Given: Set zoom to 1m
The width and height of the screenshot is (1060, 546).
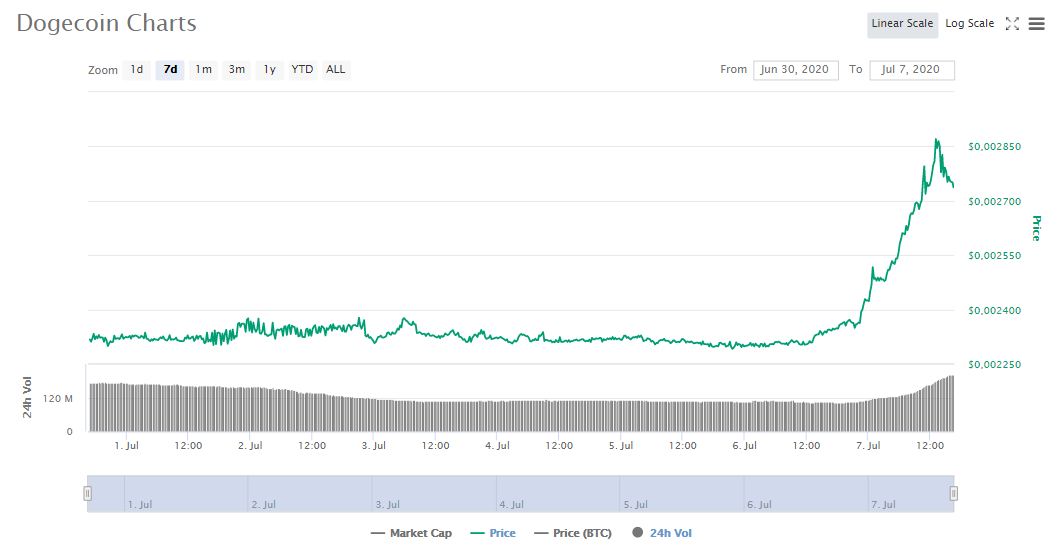Looking at the screenshot, I should pyautogui.click(x=203, y=70).
